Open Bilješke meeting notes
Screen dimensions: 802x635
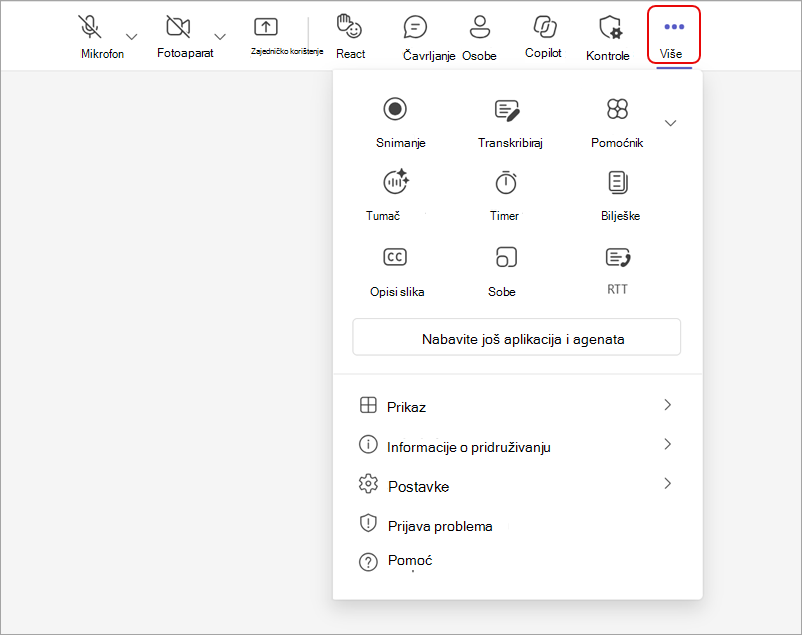618,183
